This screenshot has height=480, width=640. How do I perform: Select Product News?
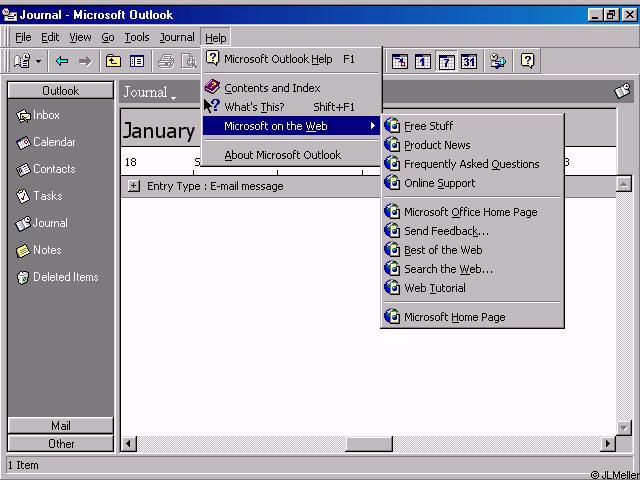(x=472, y=145)
